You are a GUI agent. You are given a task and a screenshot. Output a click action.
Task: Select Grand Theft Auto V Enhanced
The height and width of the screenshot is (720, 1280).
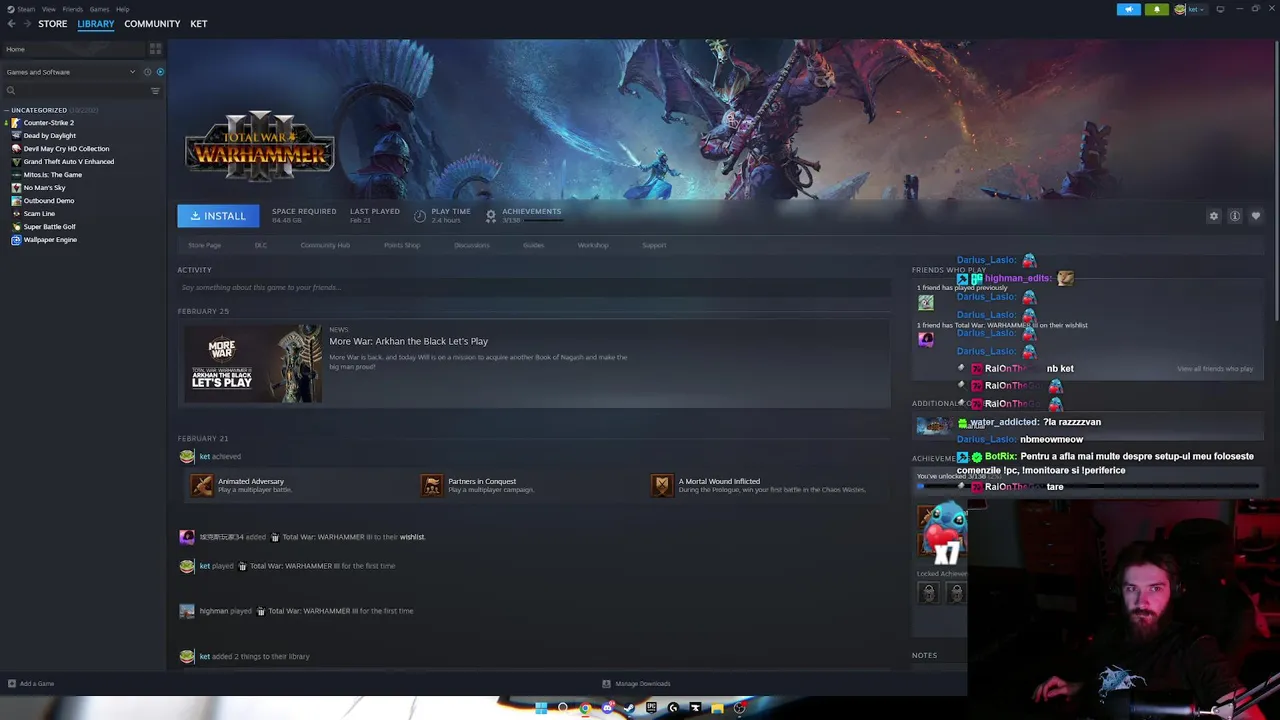point(68,162)
